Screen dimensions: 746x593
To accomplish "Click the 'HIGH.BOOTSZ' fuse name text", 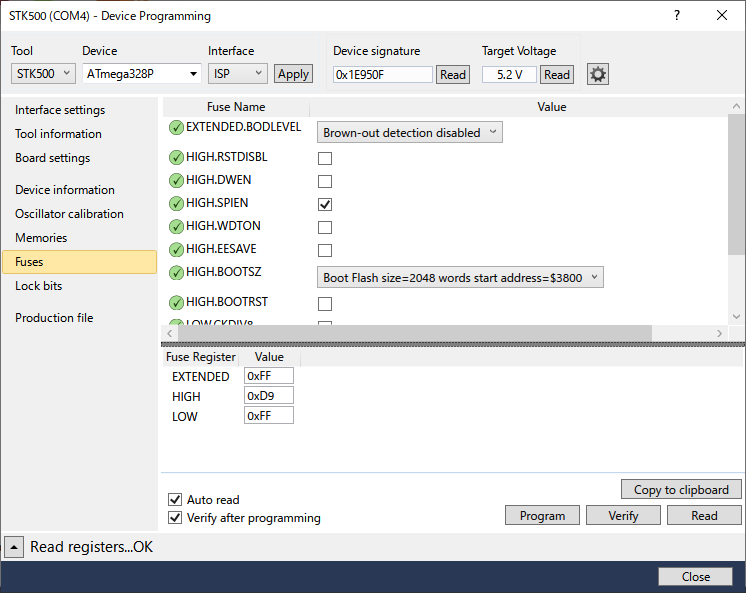I will click(x=224, y=272).
